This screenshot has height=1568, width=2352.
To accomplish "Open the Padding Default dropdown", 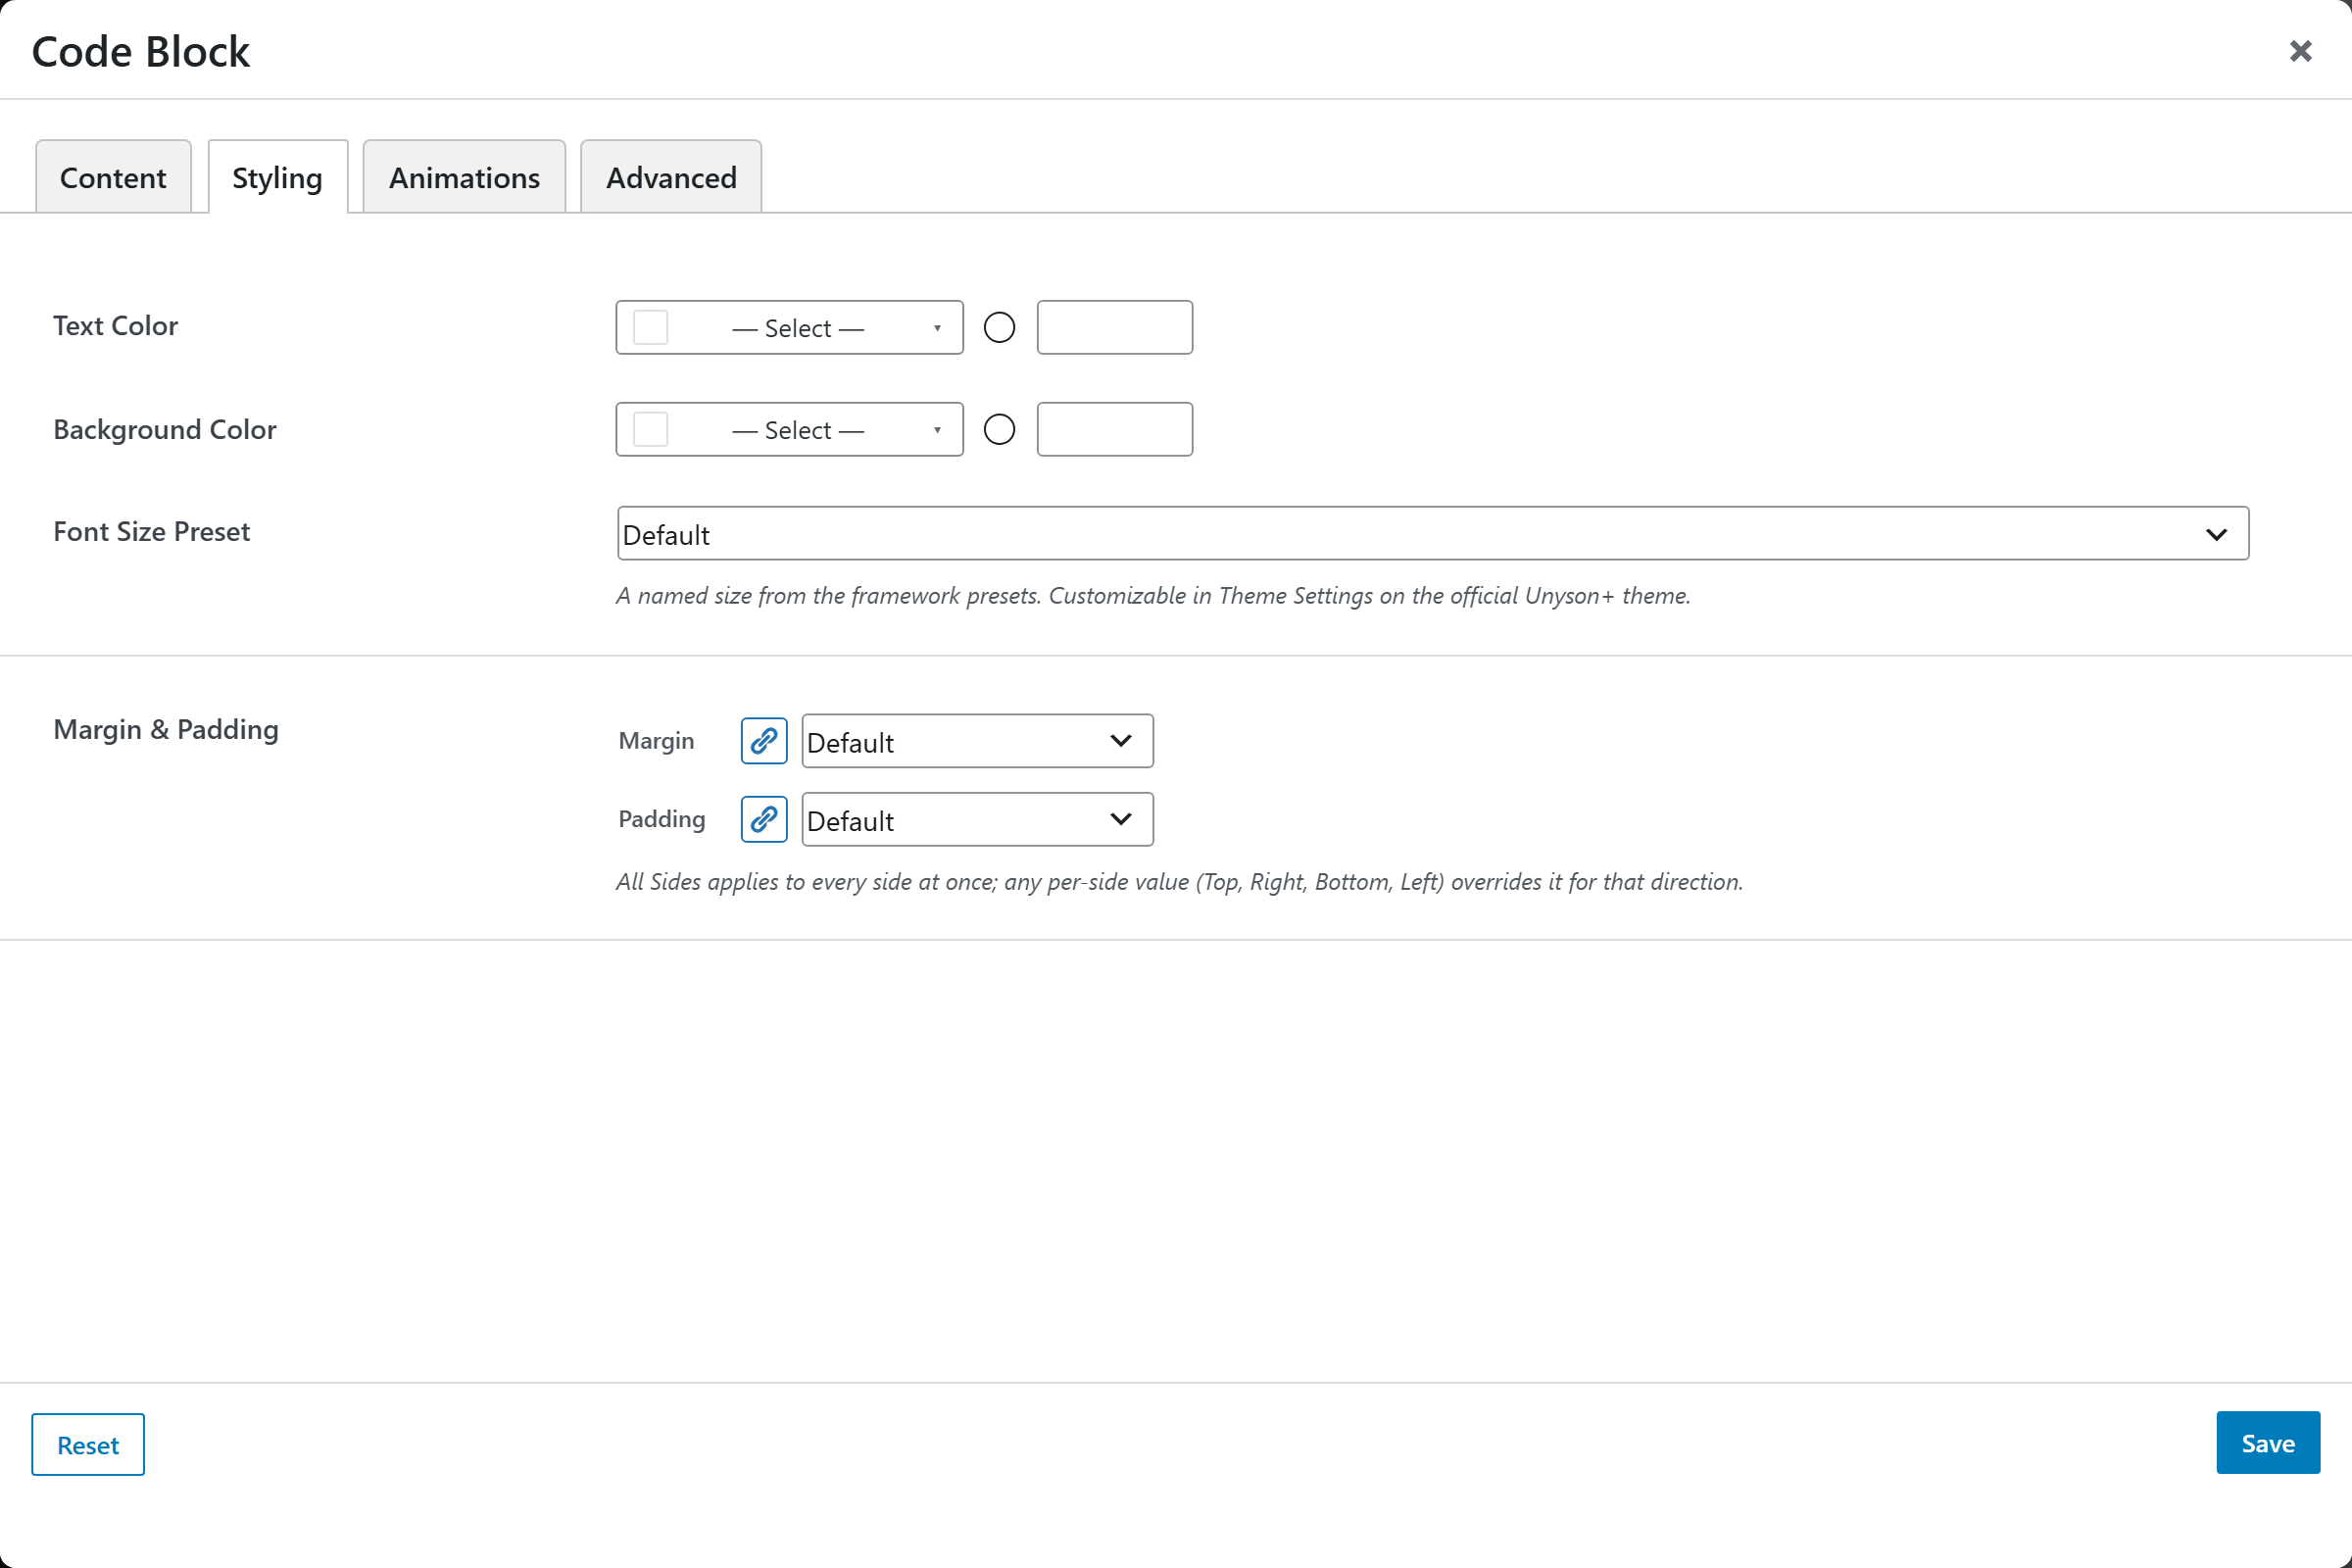I will pyautogui.click(x=977, y=819).
